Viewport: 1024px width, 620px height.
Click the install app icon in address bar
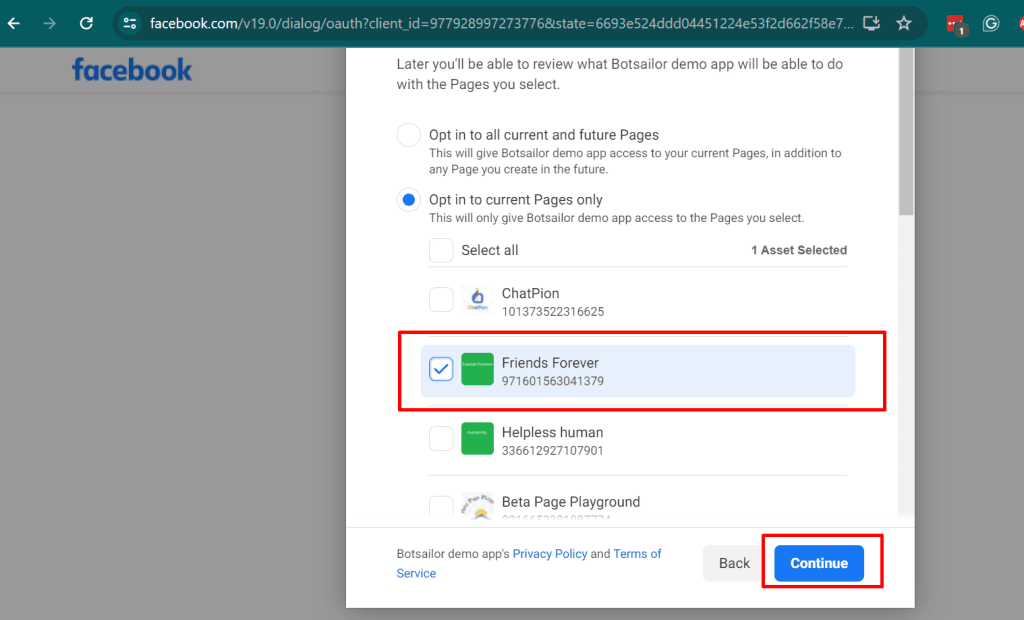point(871,23)
